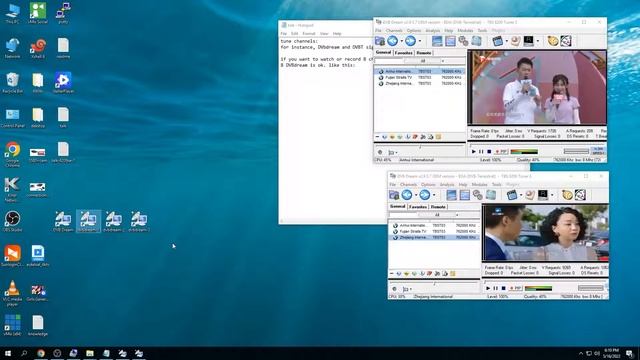This screenshot has height=360, width=640.
Task: Expand R recorder dropdown in bottom DVB Dream
Action: pyautogui.click(x=552, y=195)
